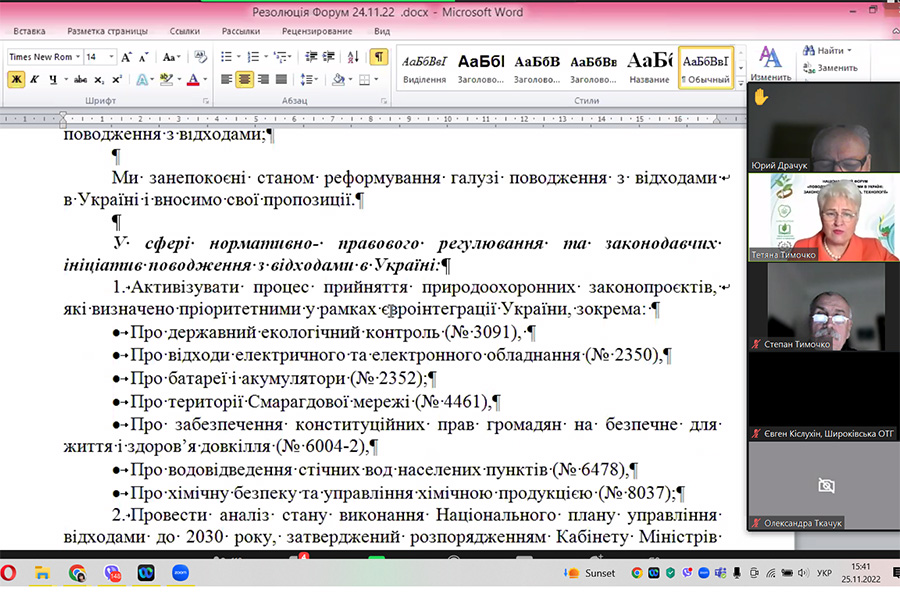Click the subscript icon
Viewport: 900px width, 600px height.
[x=100, y=79]
